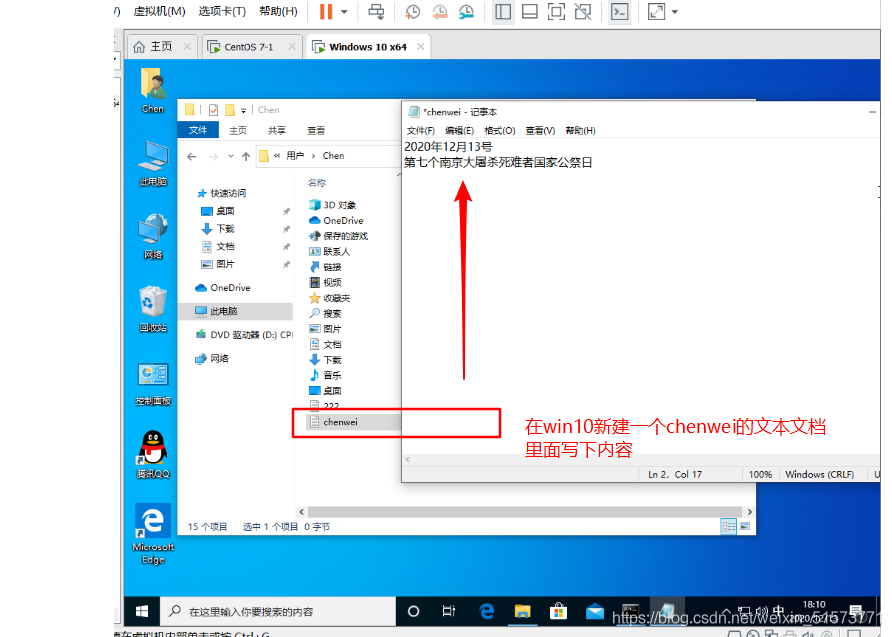Open Notepad's 格式(O) menu
This screenshot has height=637, width=892.
[x=499, y=130]
